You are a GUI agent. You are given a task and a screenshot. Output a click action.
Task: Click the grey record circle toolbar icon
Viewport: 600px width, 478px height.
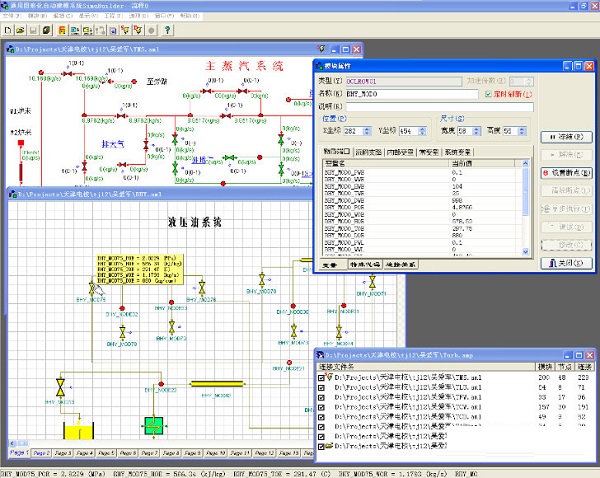tap(151, 30)
